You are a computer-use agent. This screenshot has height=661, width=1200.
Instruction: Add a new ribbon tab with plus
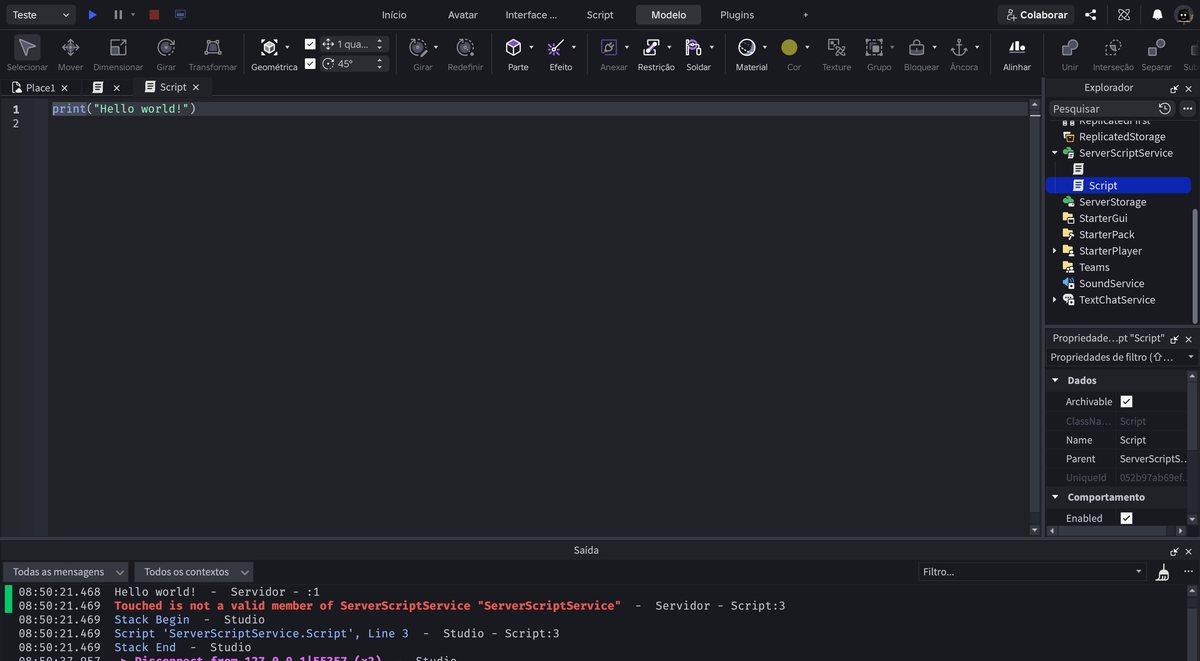[x=806, y=15]
